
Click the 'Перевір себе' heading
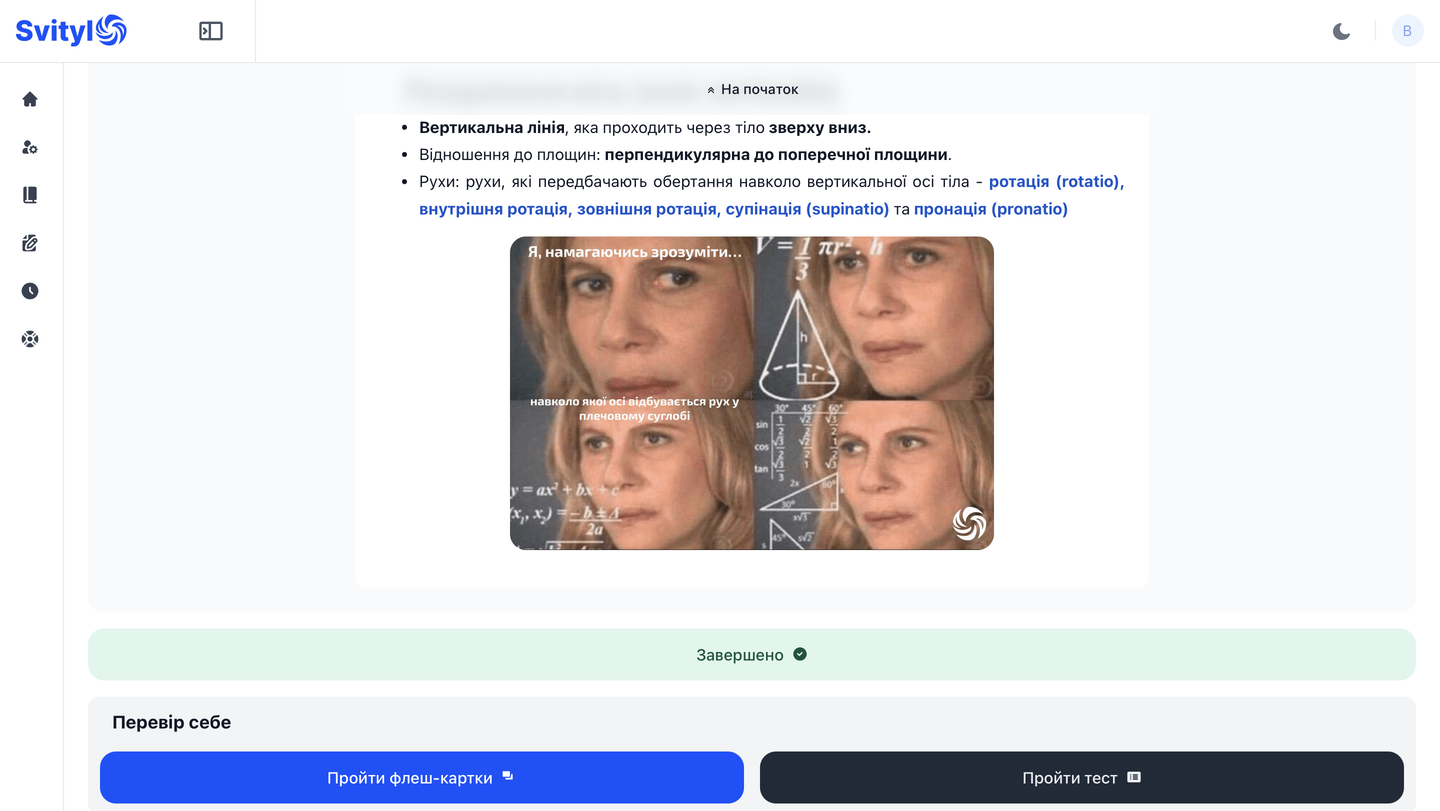[172, 722]
